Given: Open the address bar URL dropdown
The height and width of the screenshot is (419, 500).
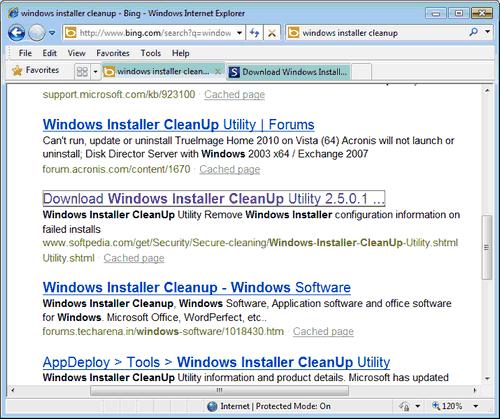Looking at the screenshot, I should click(239, 33).
